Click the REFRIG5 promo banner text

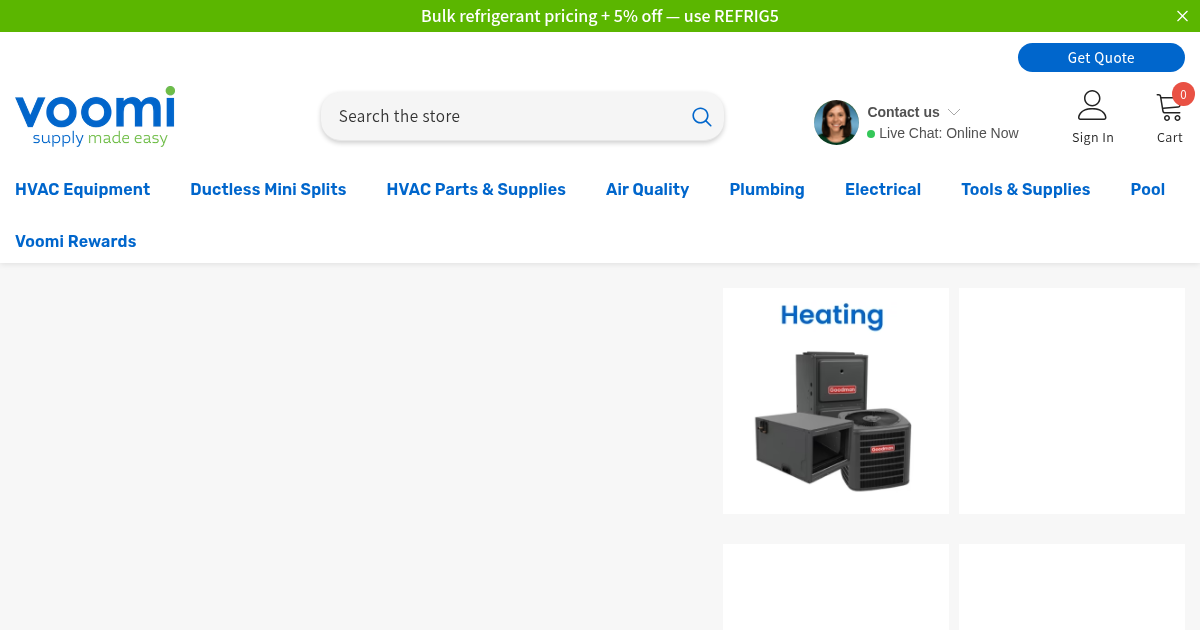pos(600,16)
